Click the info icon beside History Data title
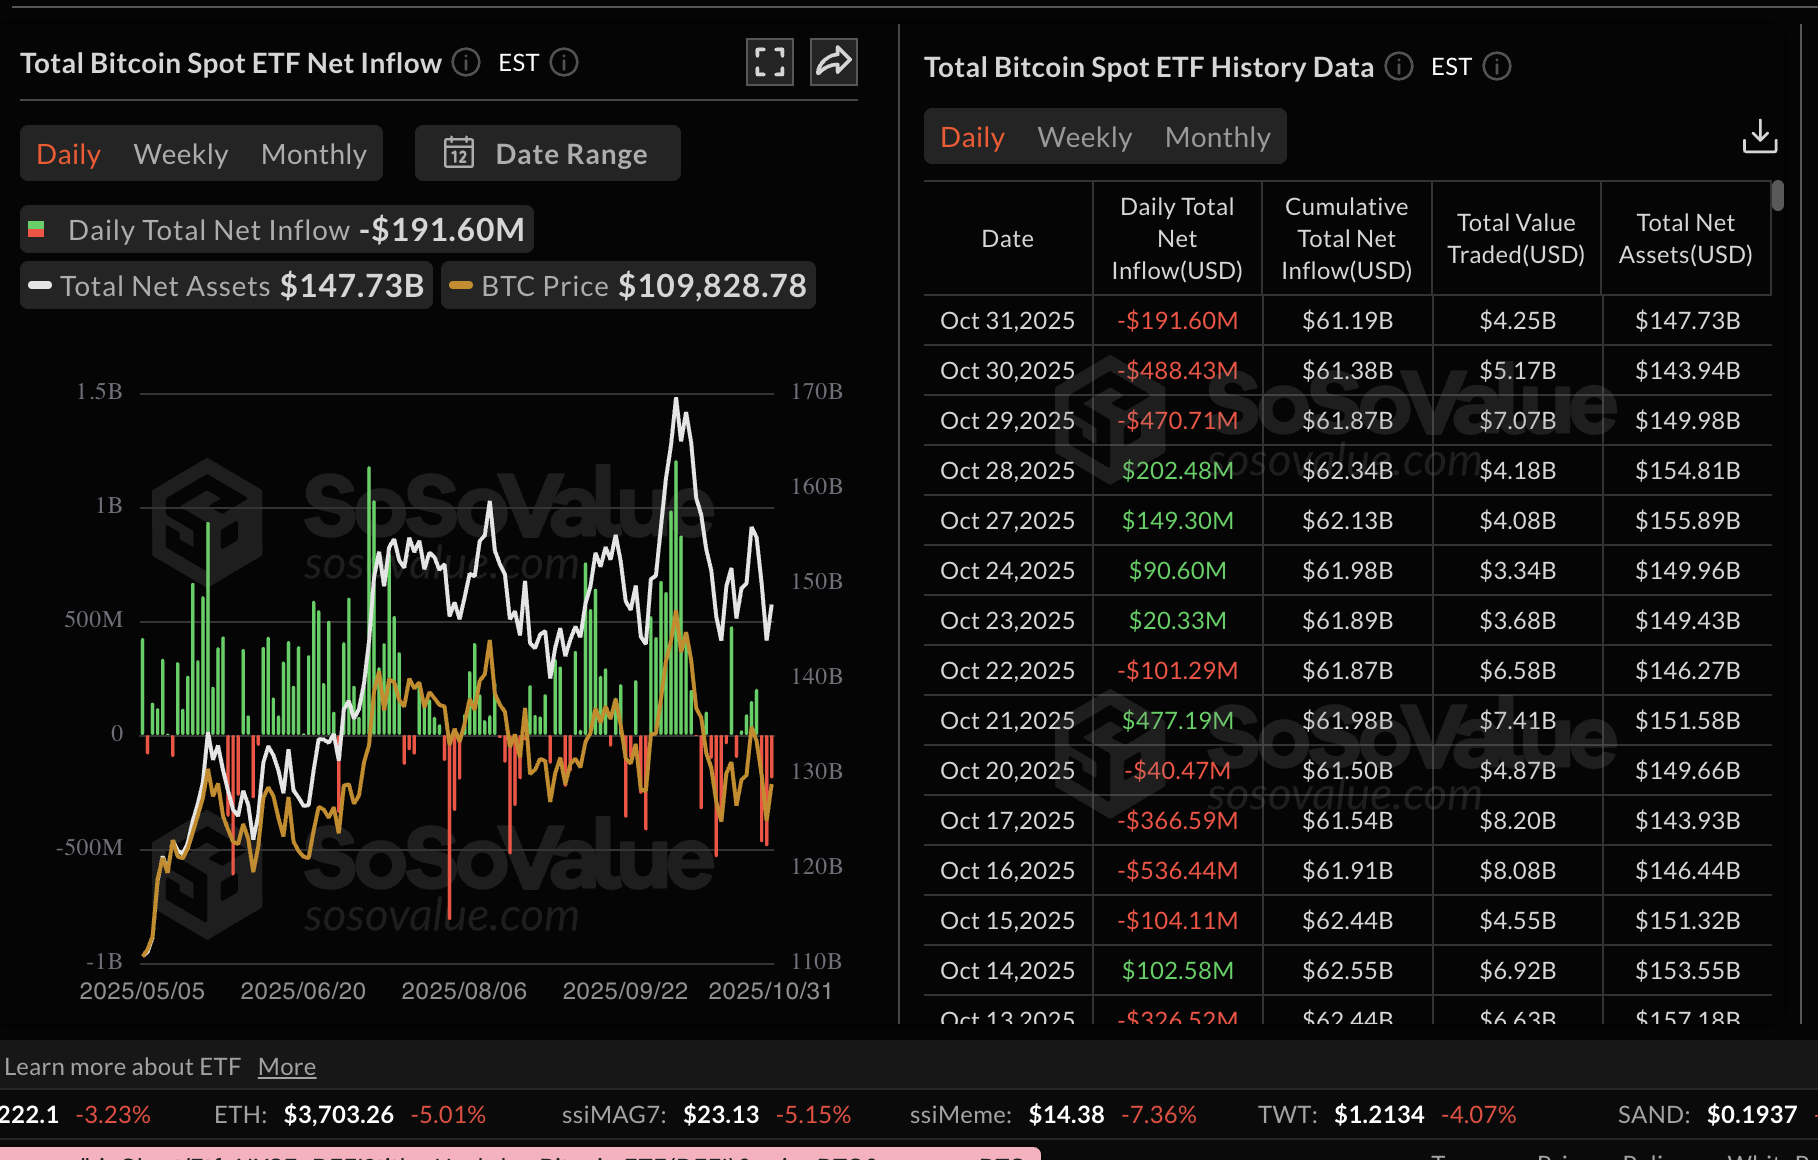The height and width of the screenshot is (1160, 1818). [1399, 67]
